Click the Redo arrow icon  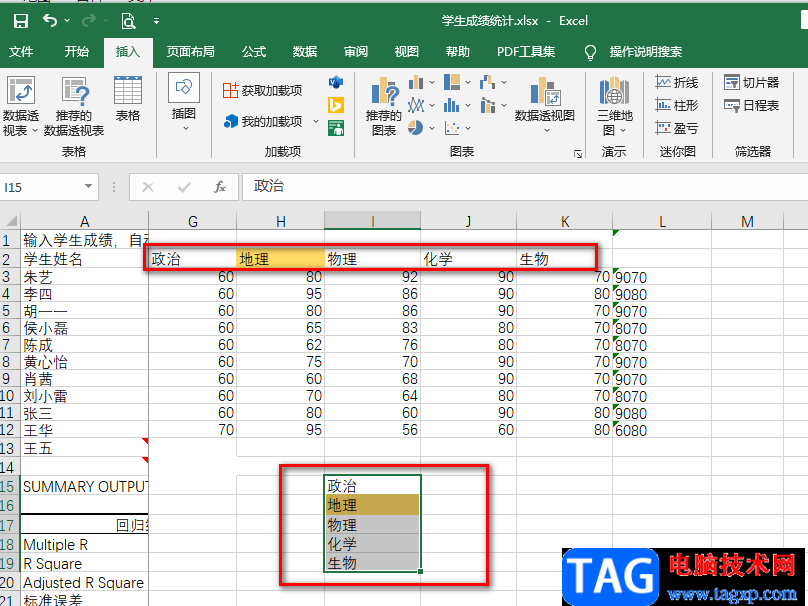(x=89, y=21)
